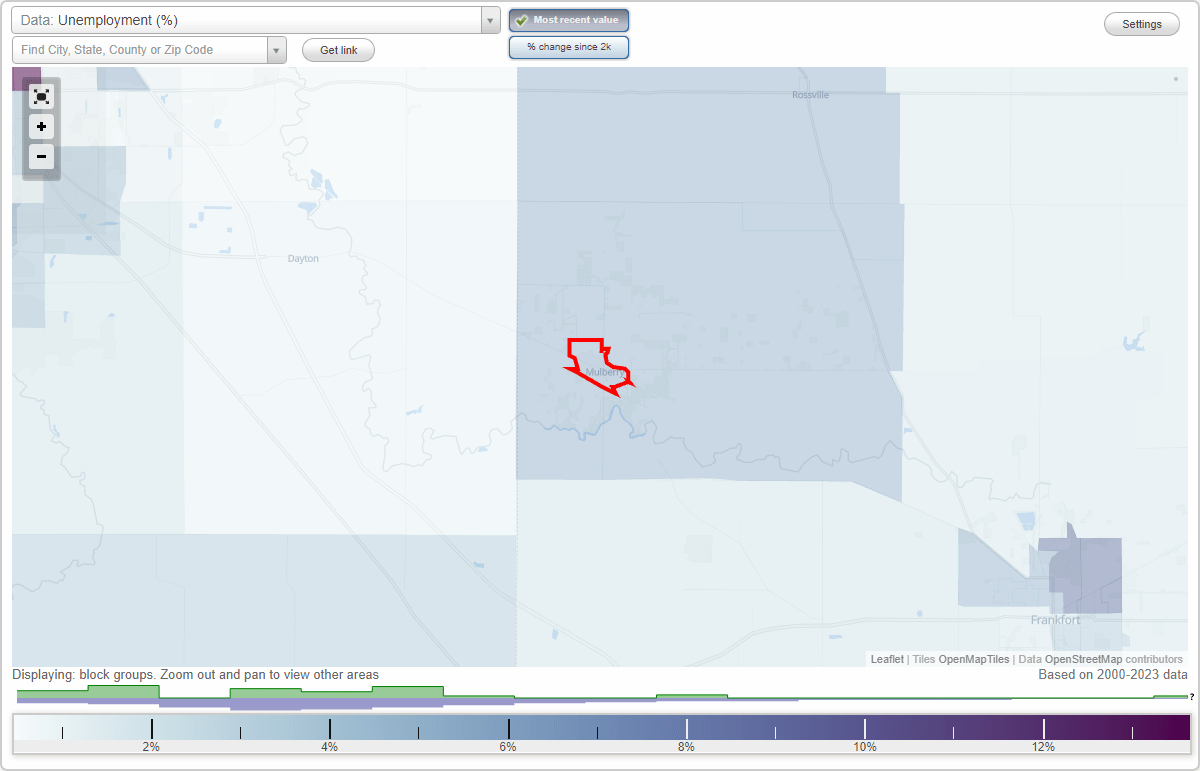Click the 10% label on legend scale
1200x771 pixels.
click(865, 747)
